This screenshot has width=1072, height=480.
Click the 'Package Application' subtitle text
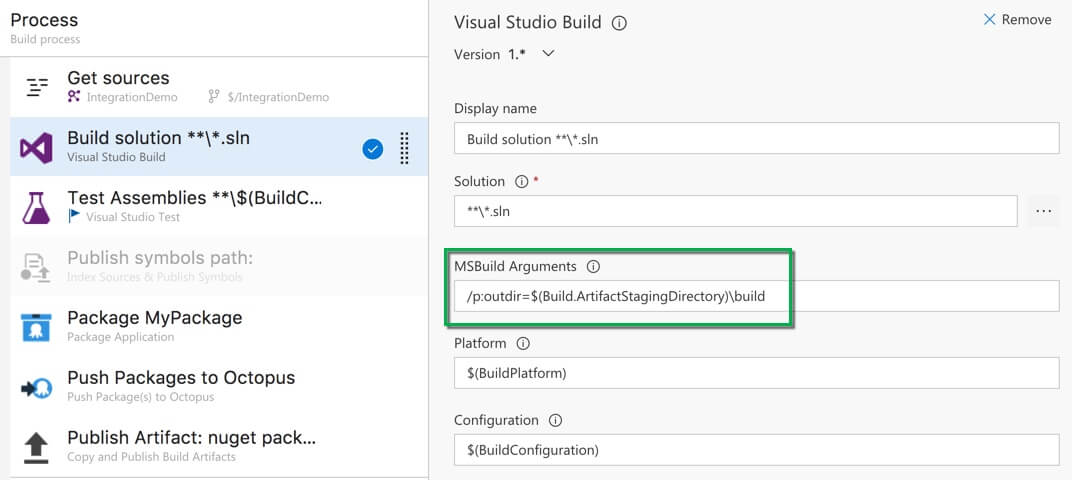click(x=120, y=337)
